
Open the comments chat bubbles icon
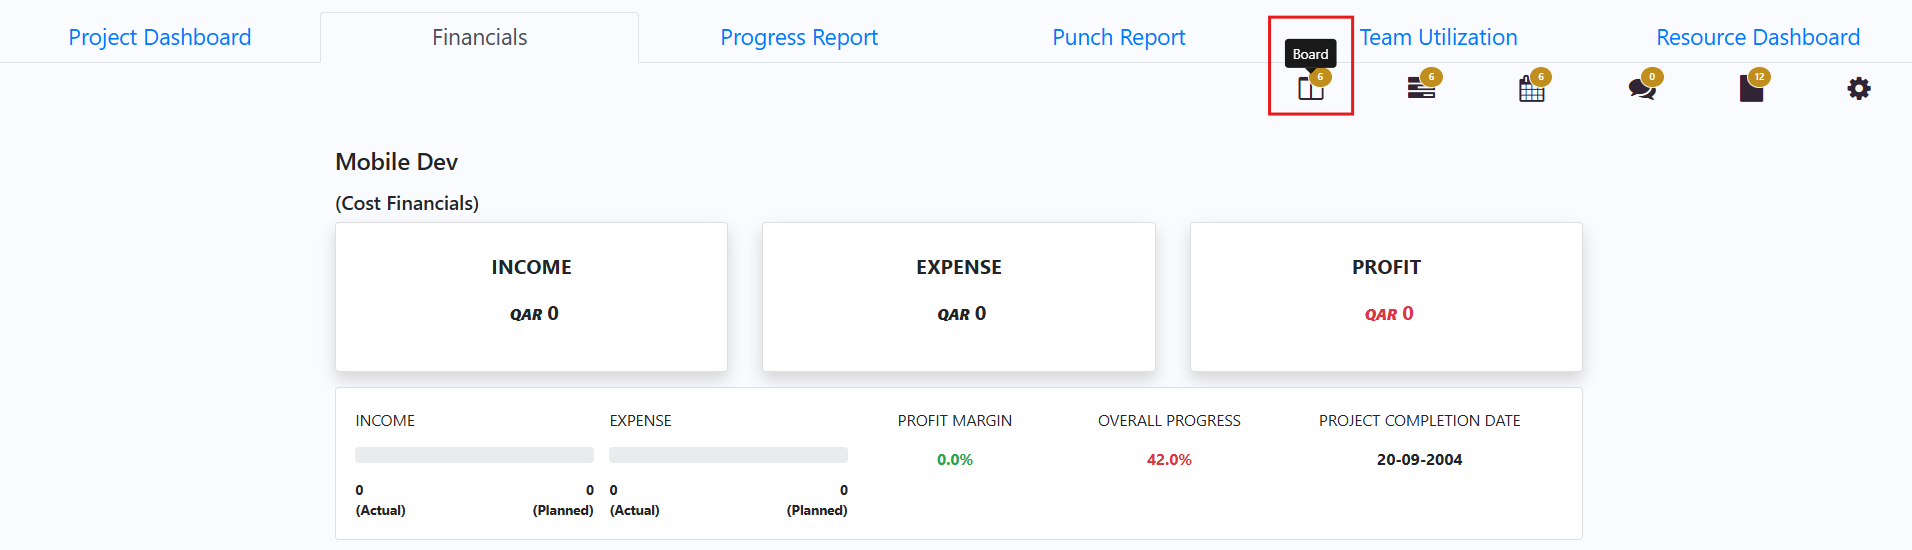(x=1642, y=89)
